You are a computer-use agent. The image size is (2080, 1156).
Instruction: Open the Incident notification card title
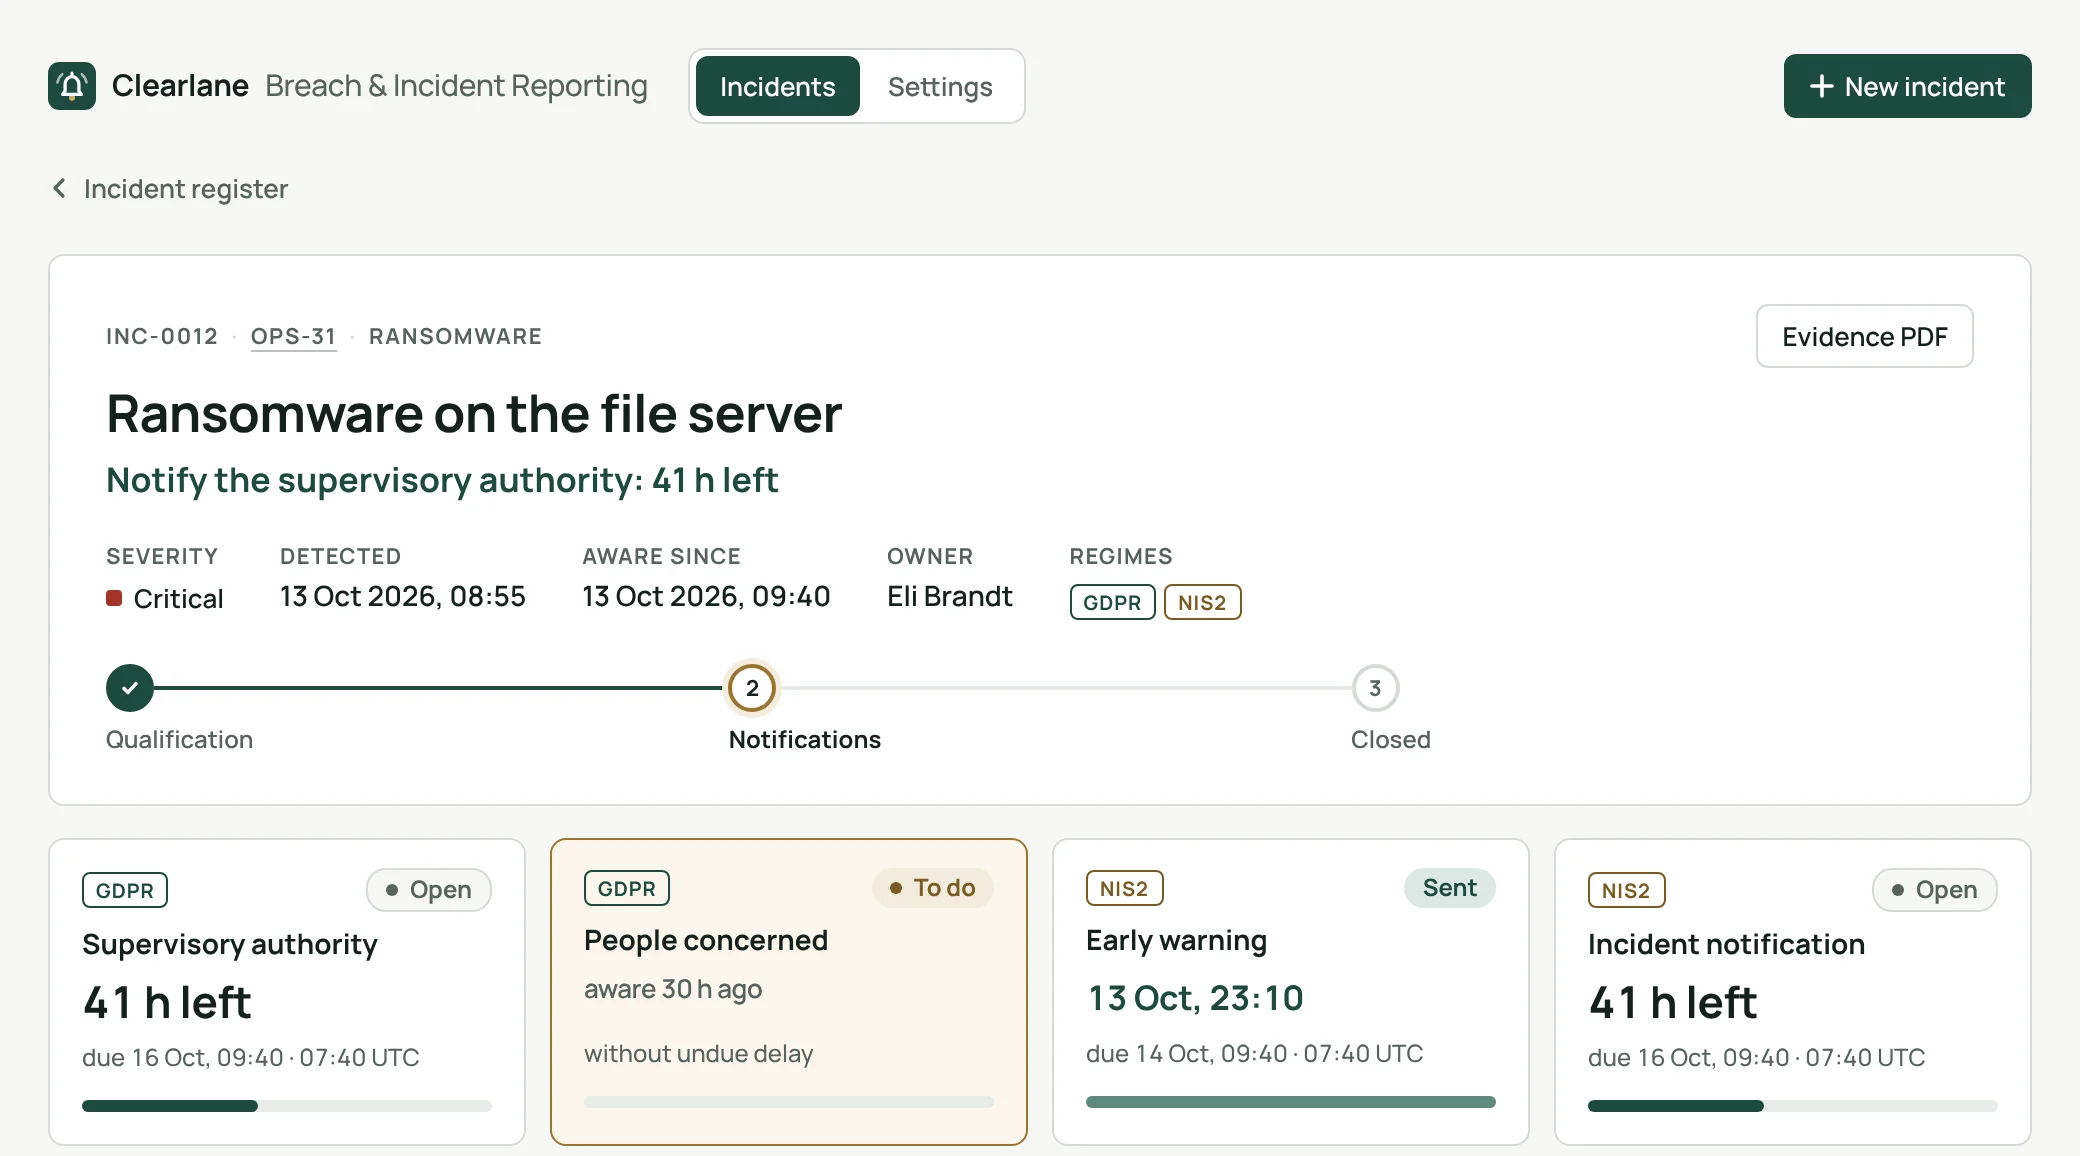point(1726,944)
